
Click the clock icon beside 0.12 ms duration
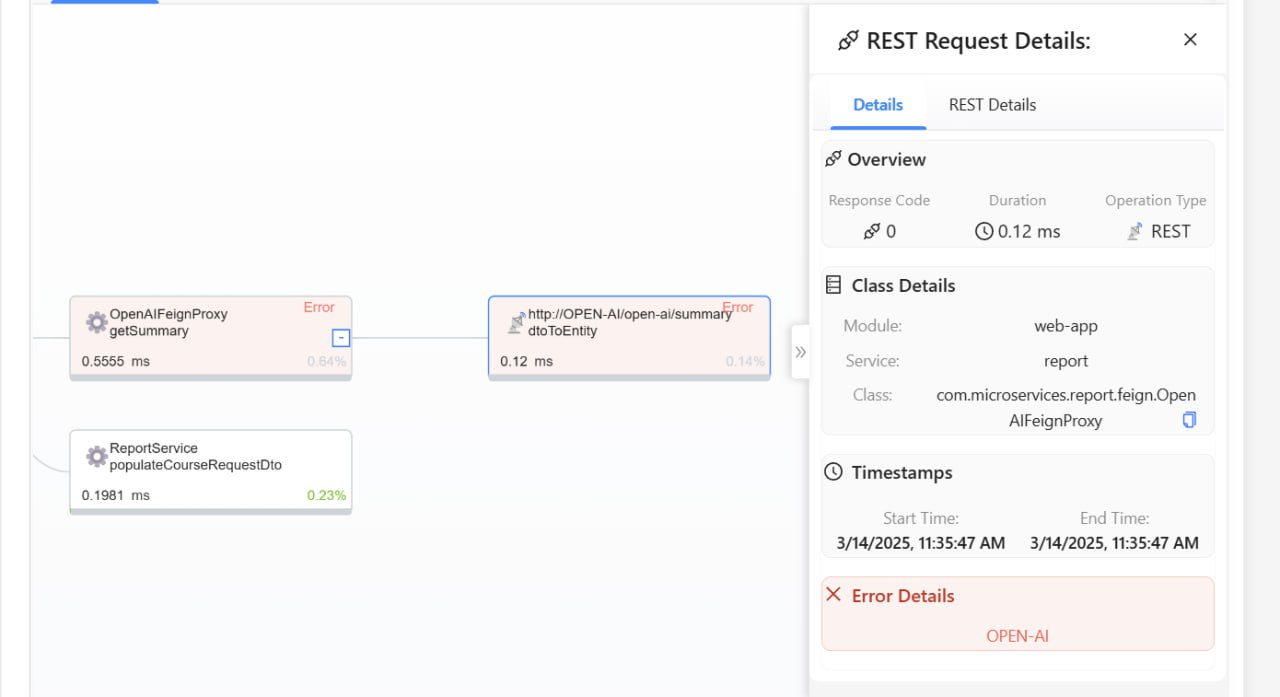(984, 231)
